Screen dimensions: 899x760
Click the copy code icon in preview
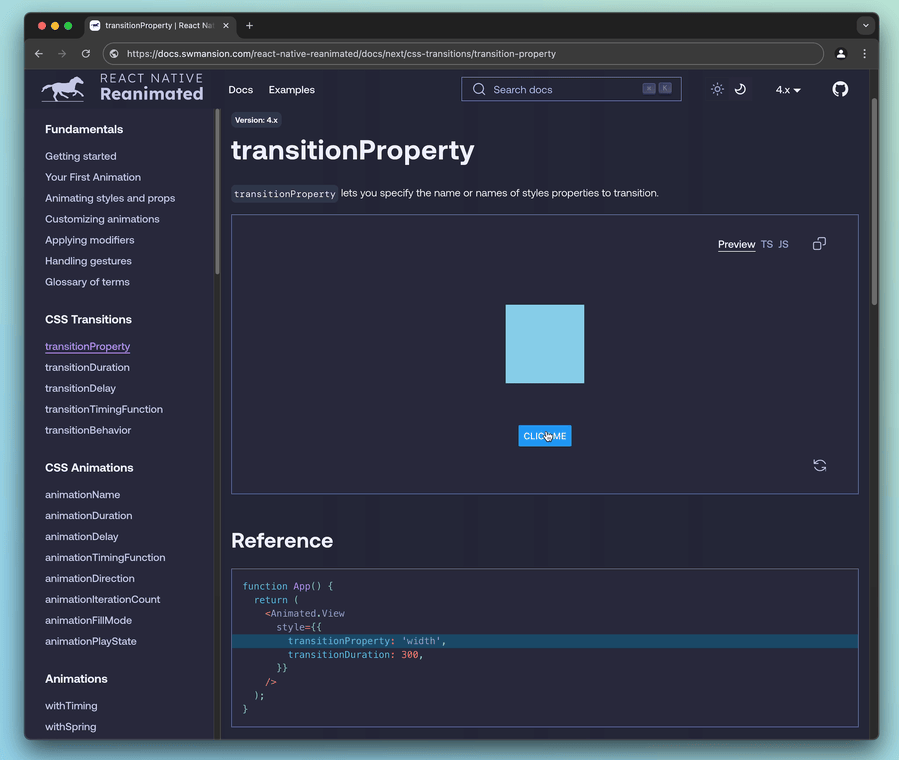click(x=819, y=244)
